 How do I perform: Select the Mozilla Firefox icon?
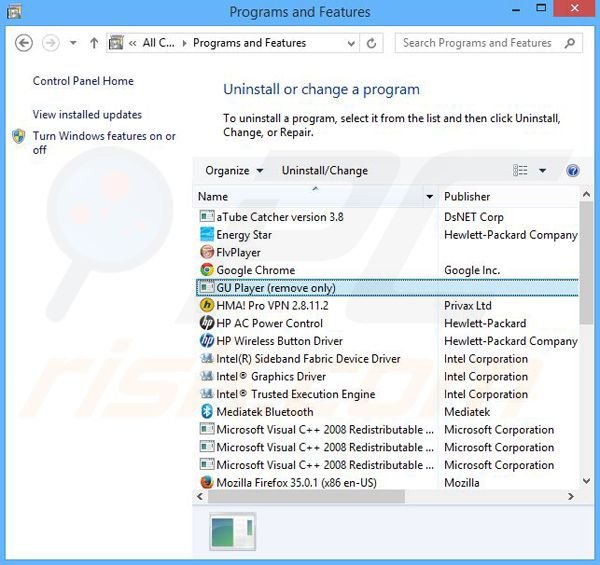pyautogui.click(x=207, y=482)
